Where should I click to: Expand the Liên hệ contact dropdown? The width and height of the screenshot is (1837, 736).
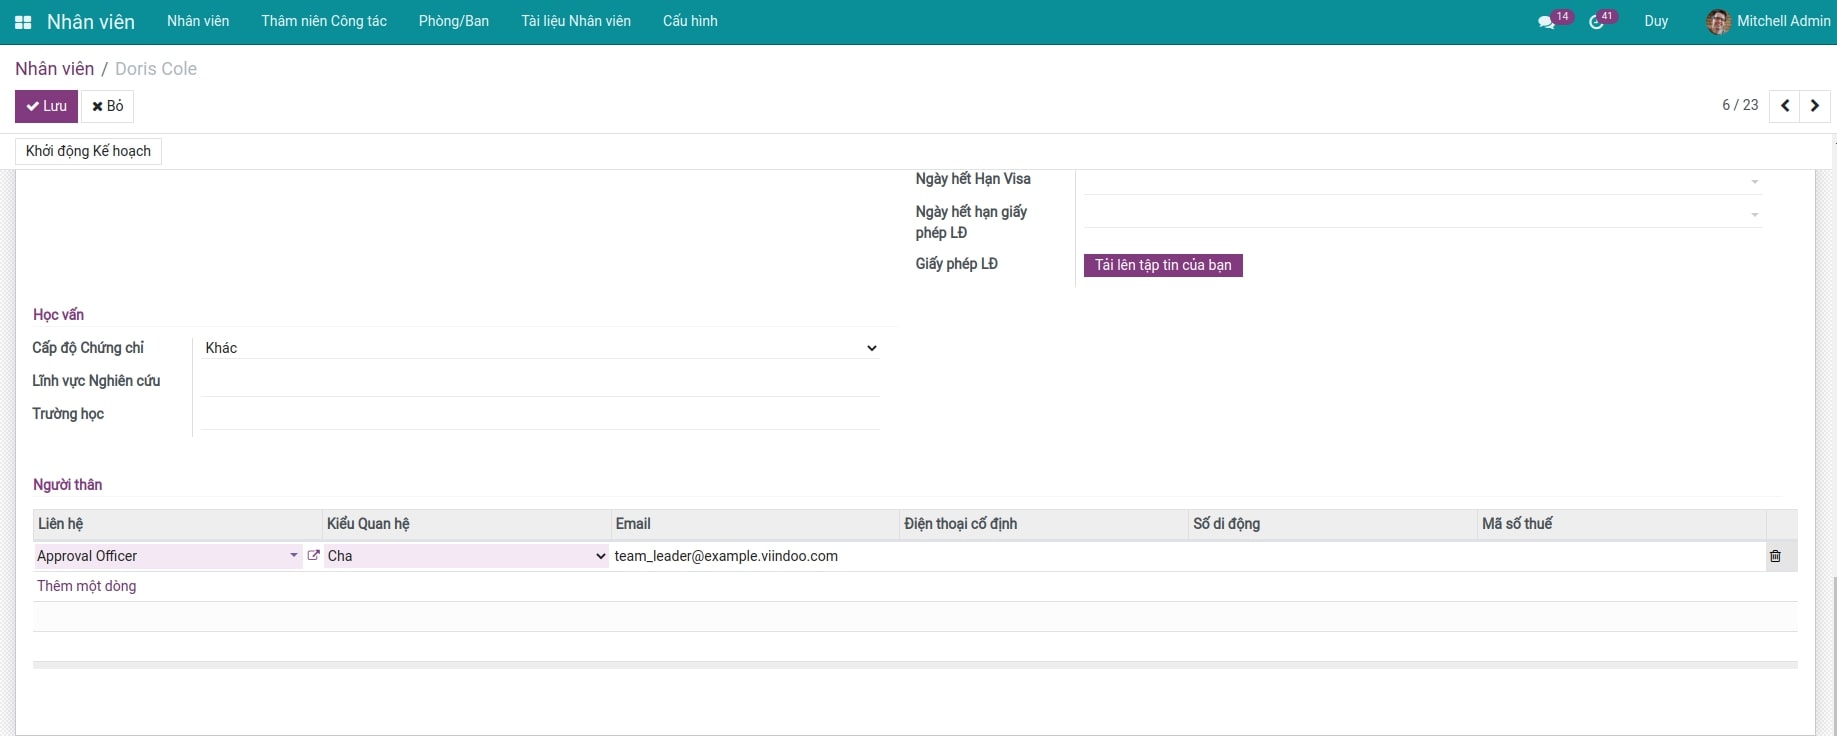(293, 556)
